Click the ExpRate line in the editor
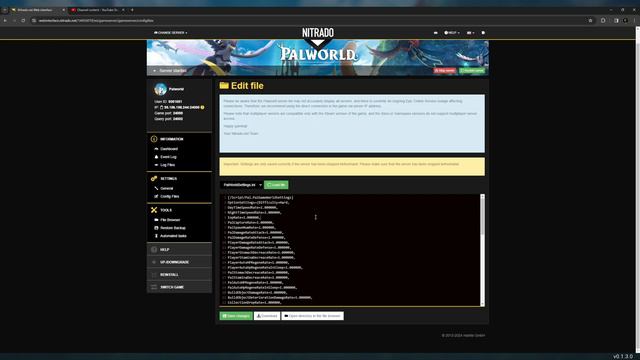Screen dimensions: 640x360 click(244, 218)
